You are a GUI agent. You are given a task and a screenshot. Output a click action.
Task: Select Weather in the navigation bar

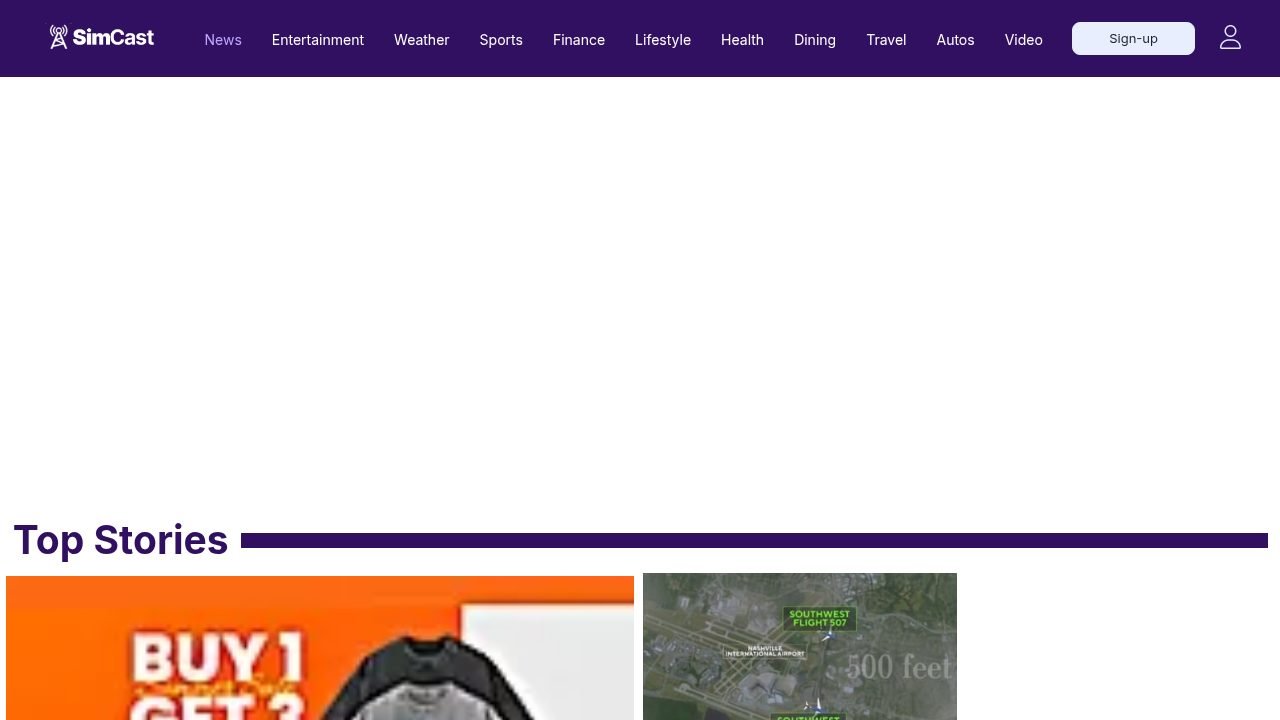pos(422,40)
